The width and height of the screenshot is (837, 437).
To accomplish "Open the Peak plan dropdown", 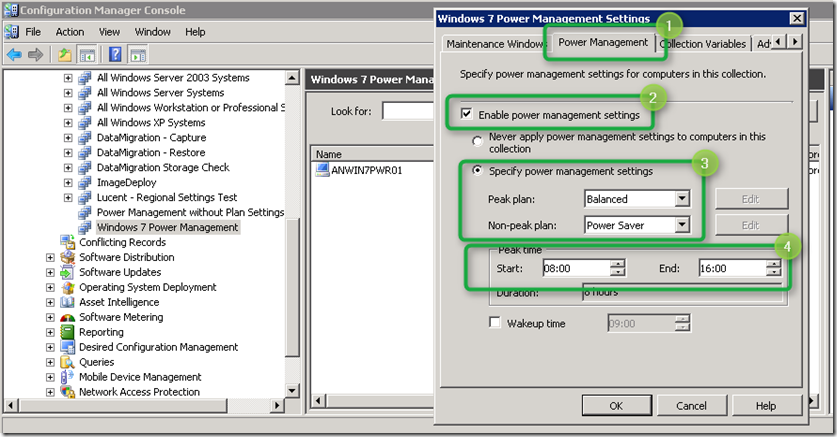I will point(682,198).
